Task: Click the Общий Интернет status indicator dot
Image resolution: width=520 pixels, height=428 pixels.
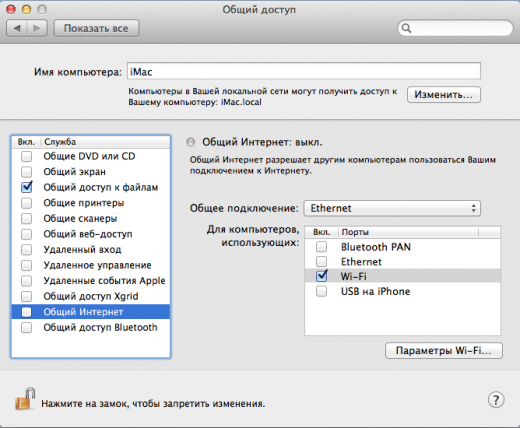Action: click(191, 142)
